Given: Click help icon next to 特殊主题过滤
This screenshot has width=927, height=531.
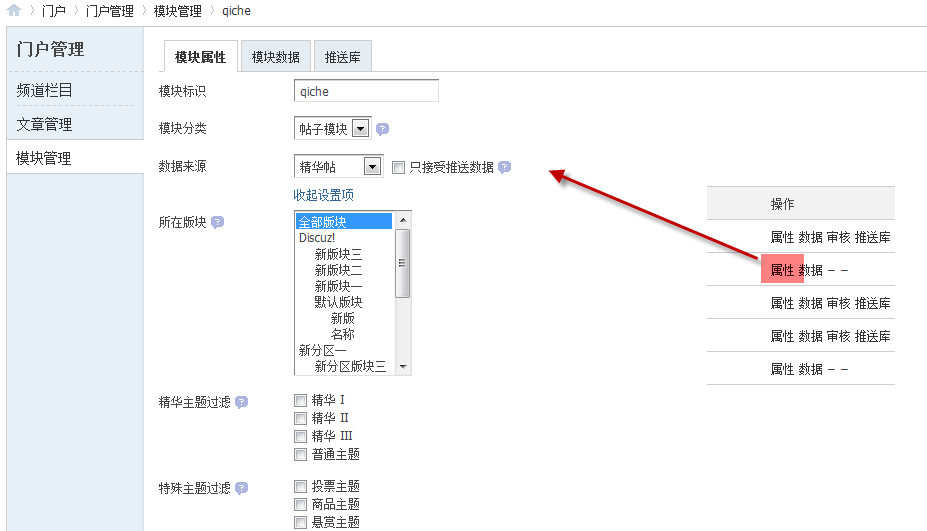Looking at the screenshot, I should pos(241,488).
